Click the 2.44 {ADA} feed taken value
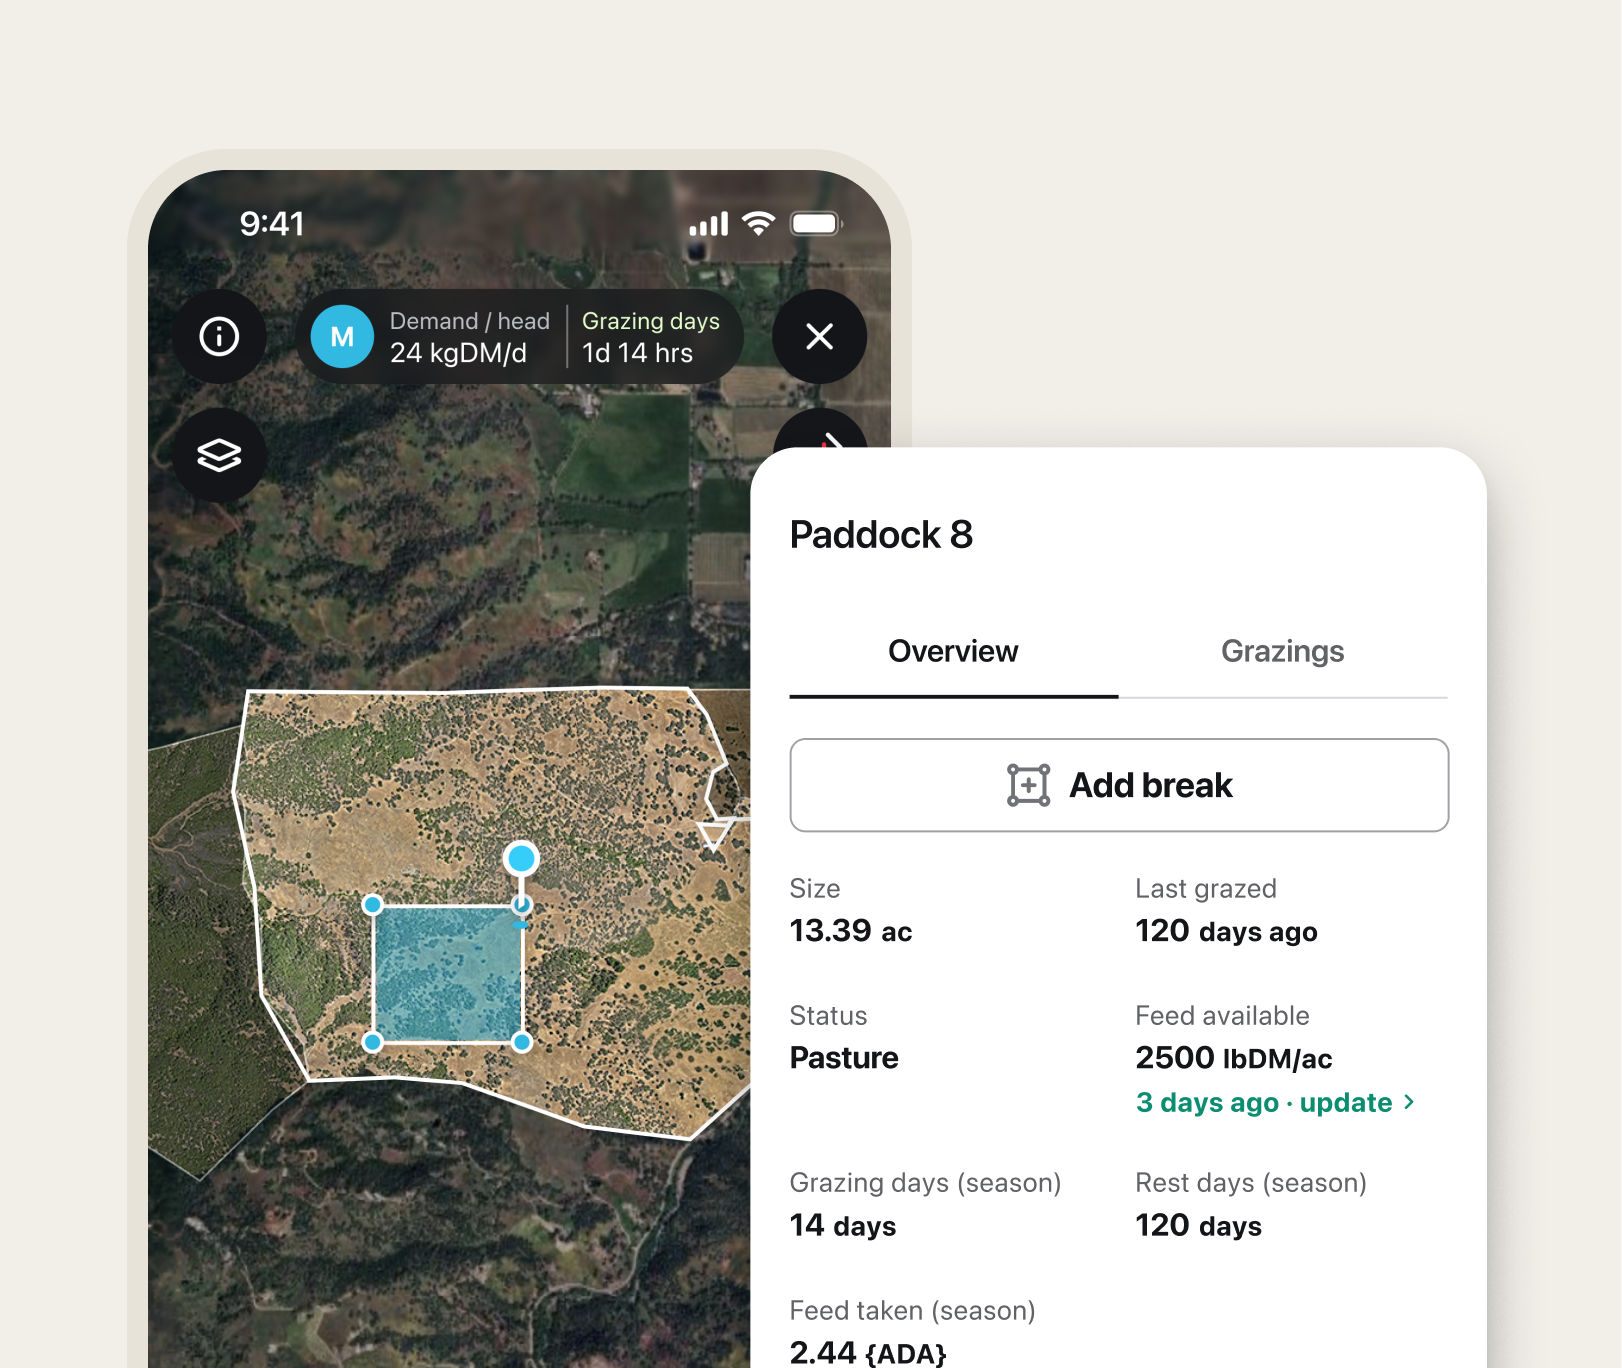Screen dimensions: 1622x1368 [868, 1352]
